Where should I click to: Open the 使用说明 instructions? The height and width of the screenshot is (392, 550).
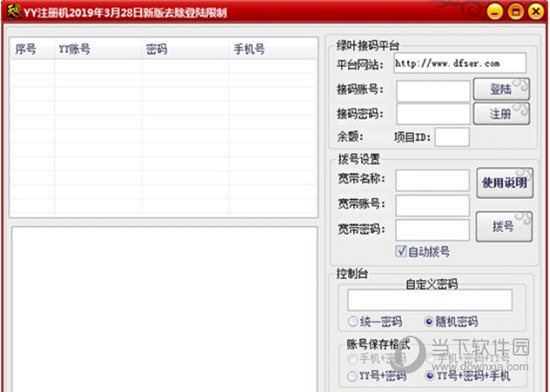coord(505,183)
